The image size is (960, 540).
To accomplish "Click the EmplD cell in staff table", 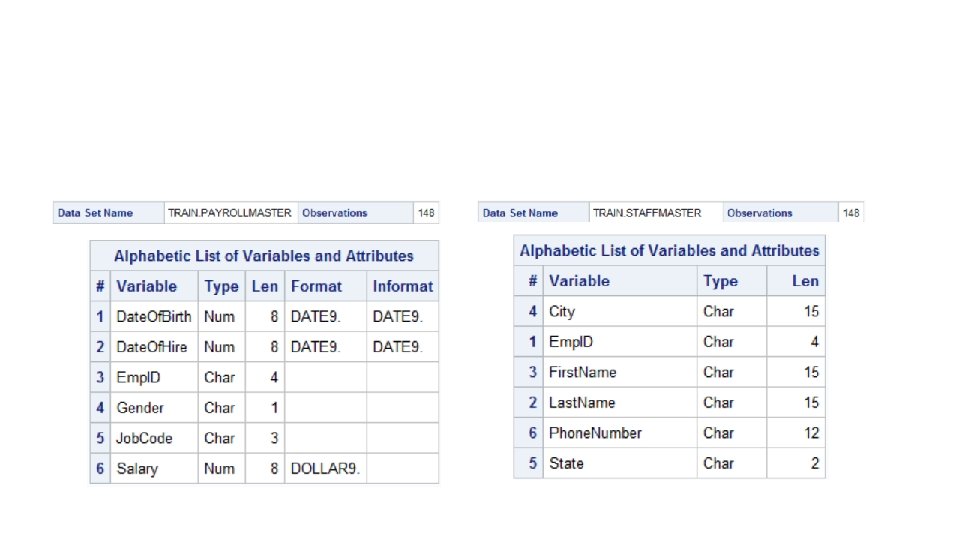I will click(x=620, y=342).
